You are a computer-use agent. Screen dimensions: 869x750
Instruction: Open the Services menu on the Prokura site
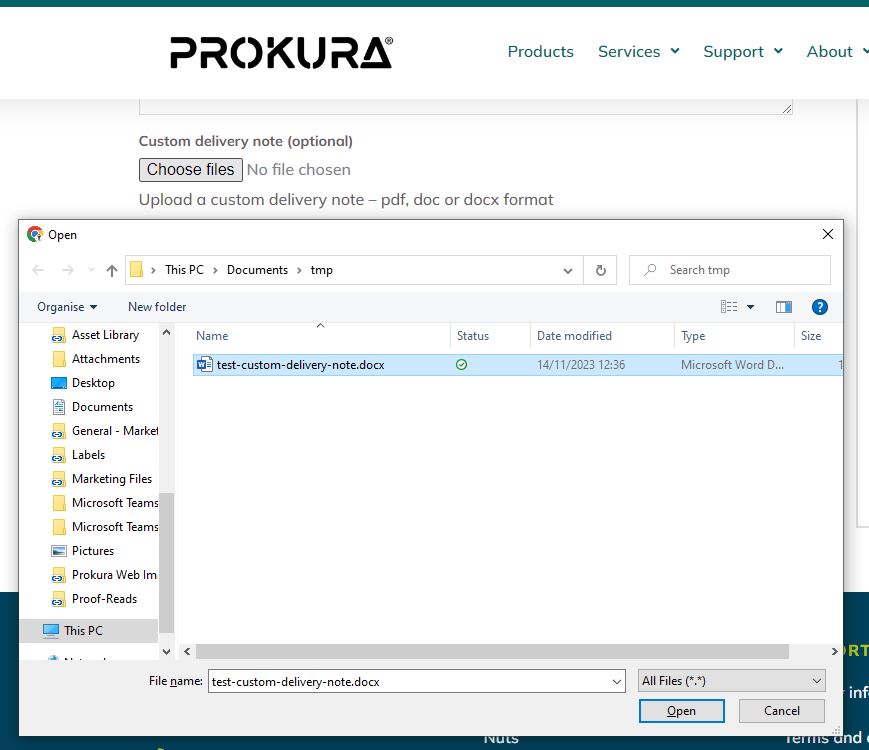[638, 52]
